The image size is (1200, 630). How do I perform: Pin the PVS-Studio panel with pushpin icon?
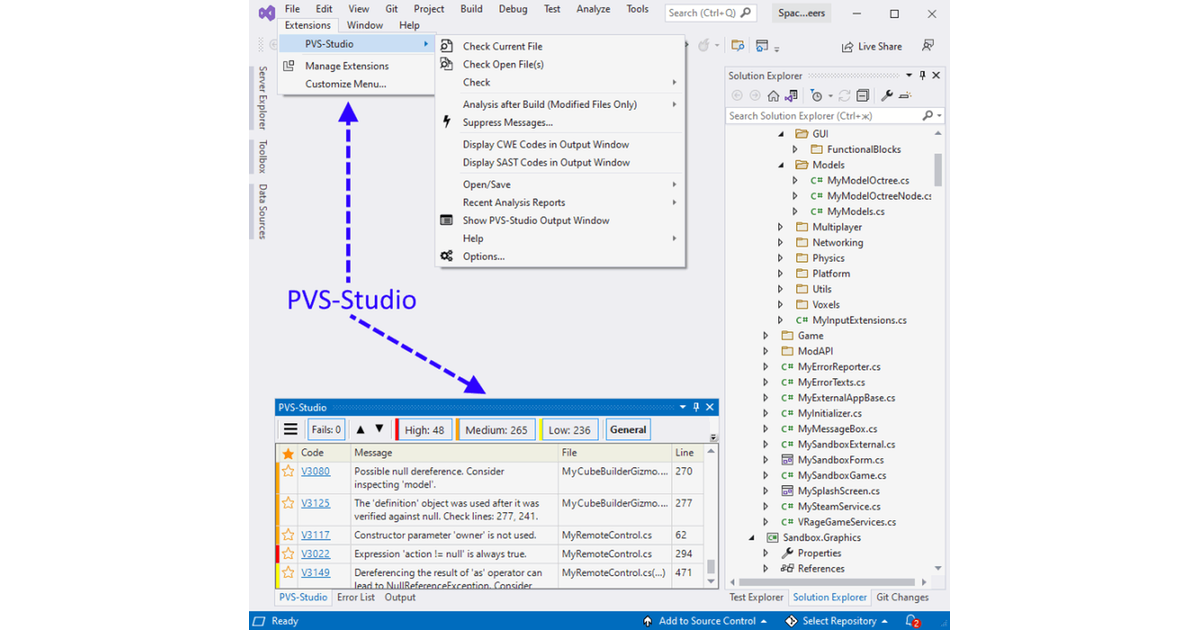click(697, 408)
